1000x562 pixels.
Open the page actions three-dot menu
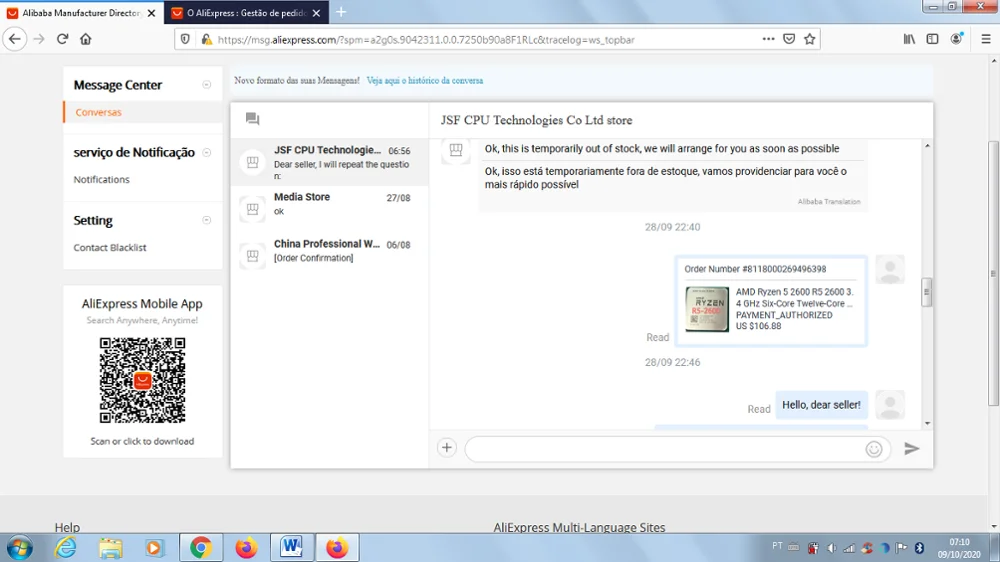coord(768,39)
